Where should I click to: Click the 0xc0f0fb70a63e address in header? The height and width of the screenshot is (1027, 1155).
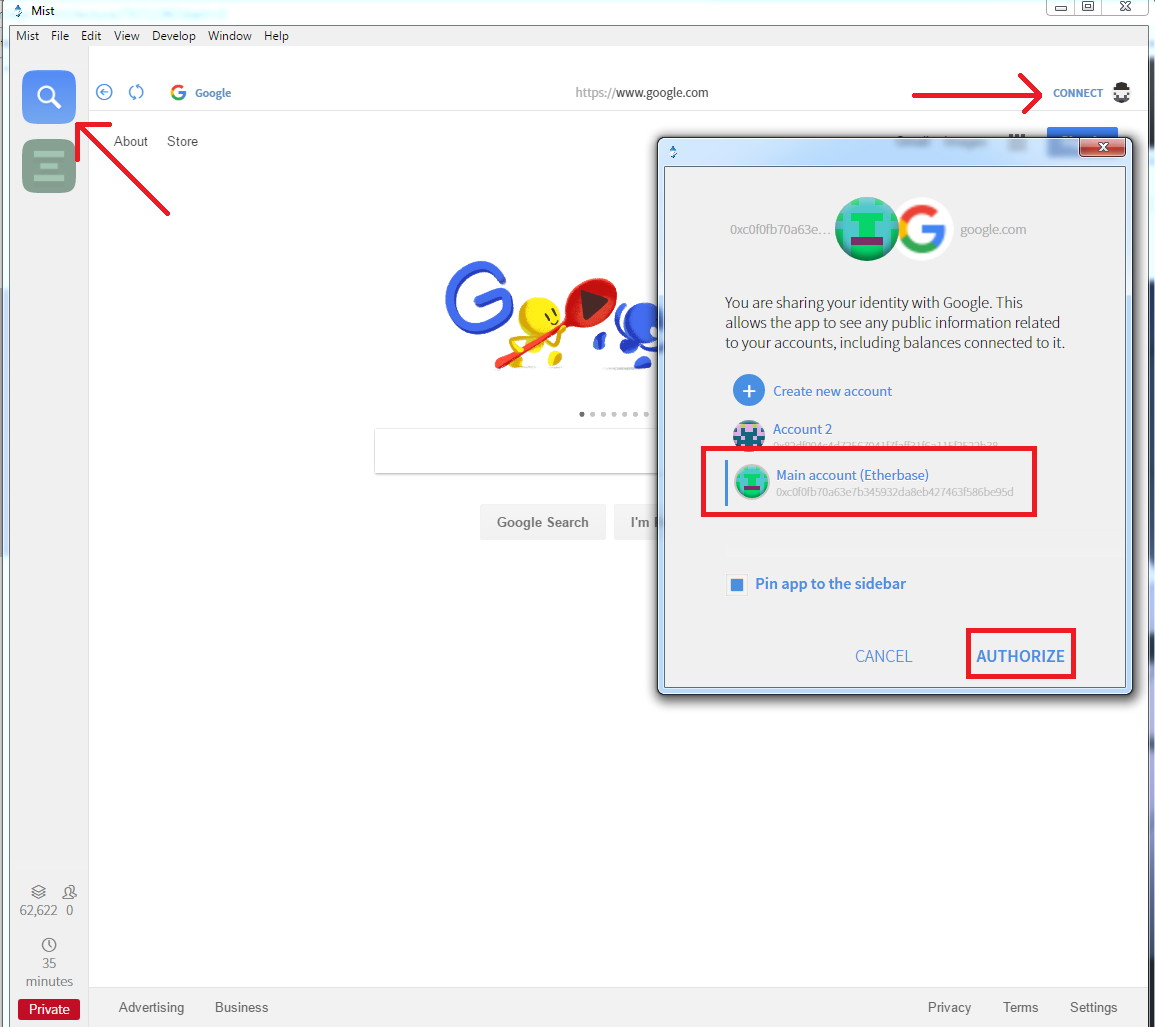click(779, 229)
